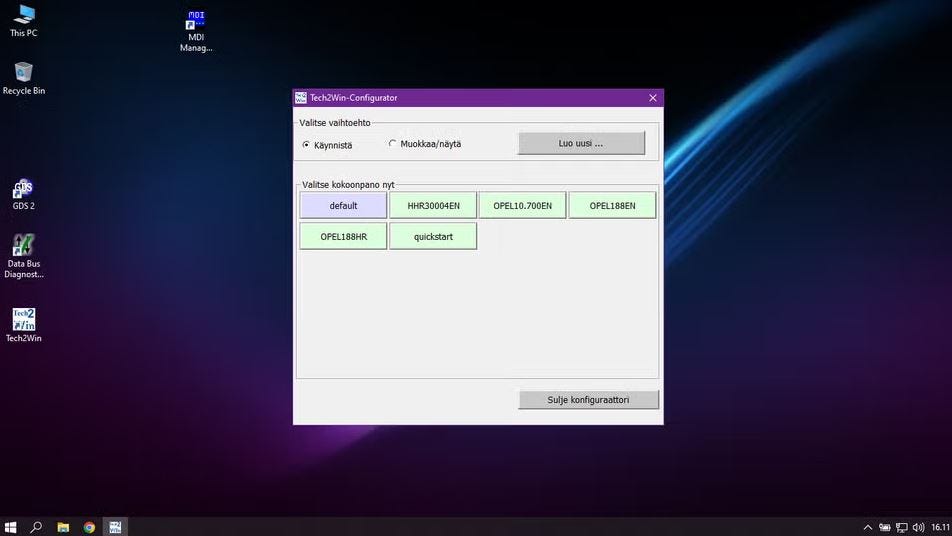Show hidden system tray icons
This screenshot has height=536, width=952.
[x=868, y=527]
